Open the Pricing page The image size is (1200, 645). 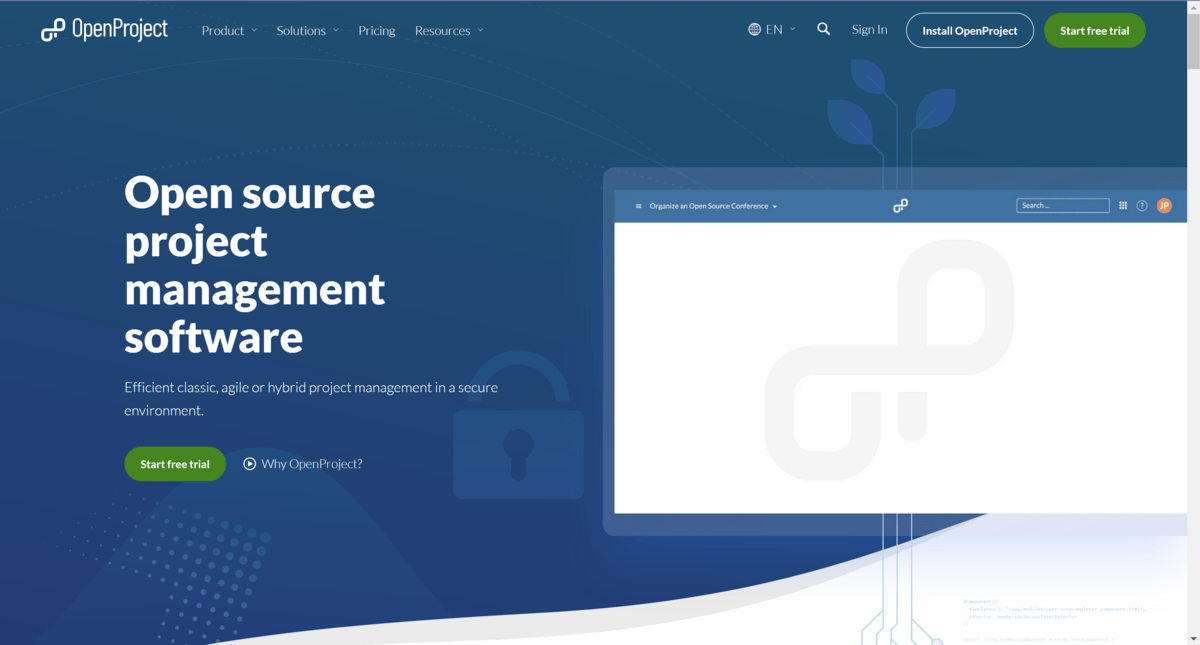[377, 30]
